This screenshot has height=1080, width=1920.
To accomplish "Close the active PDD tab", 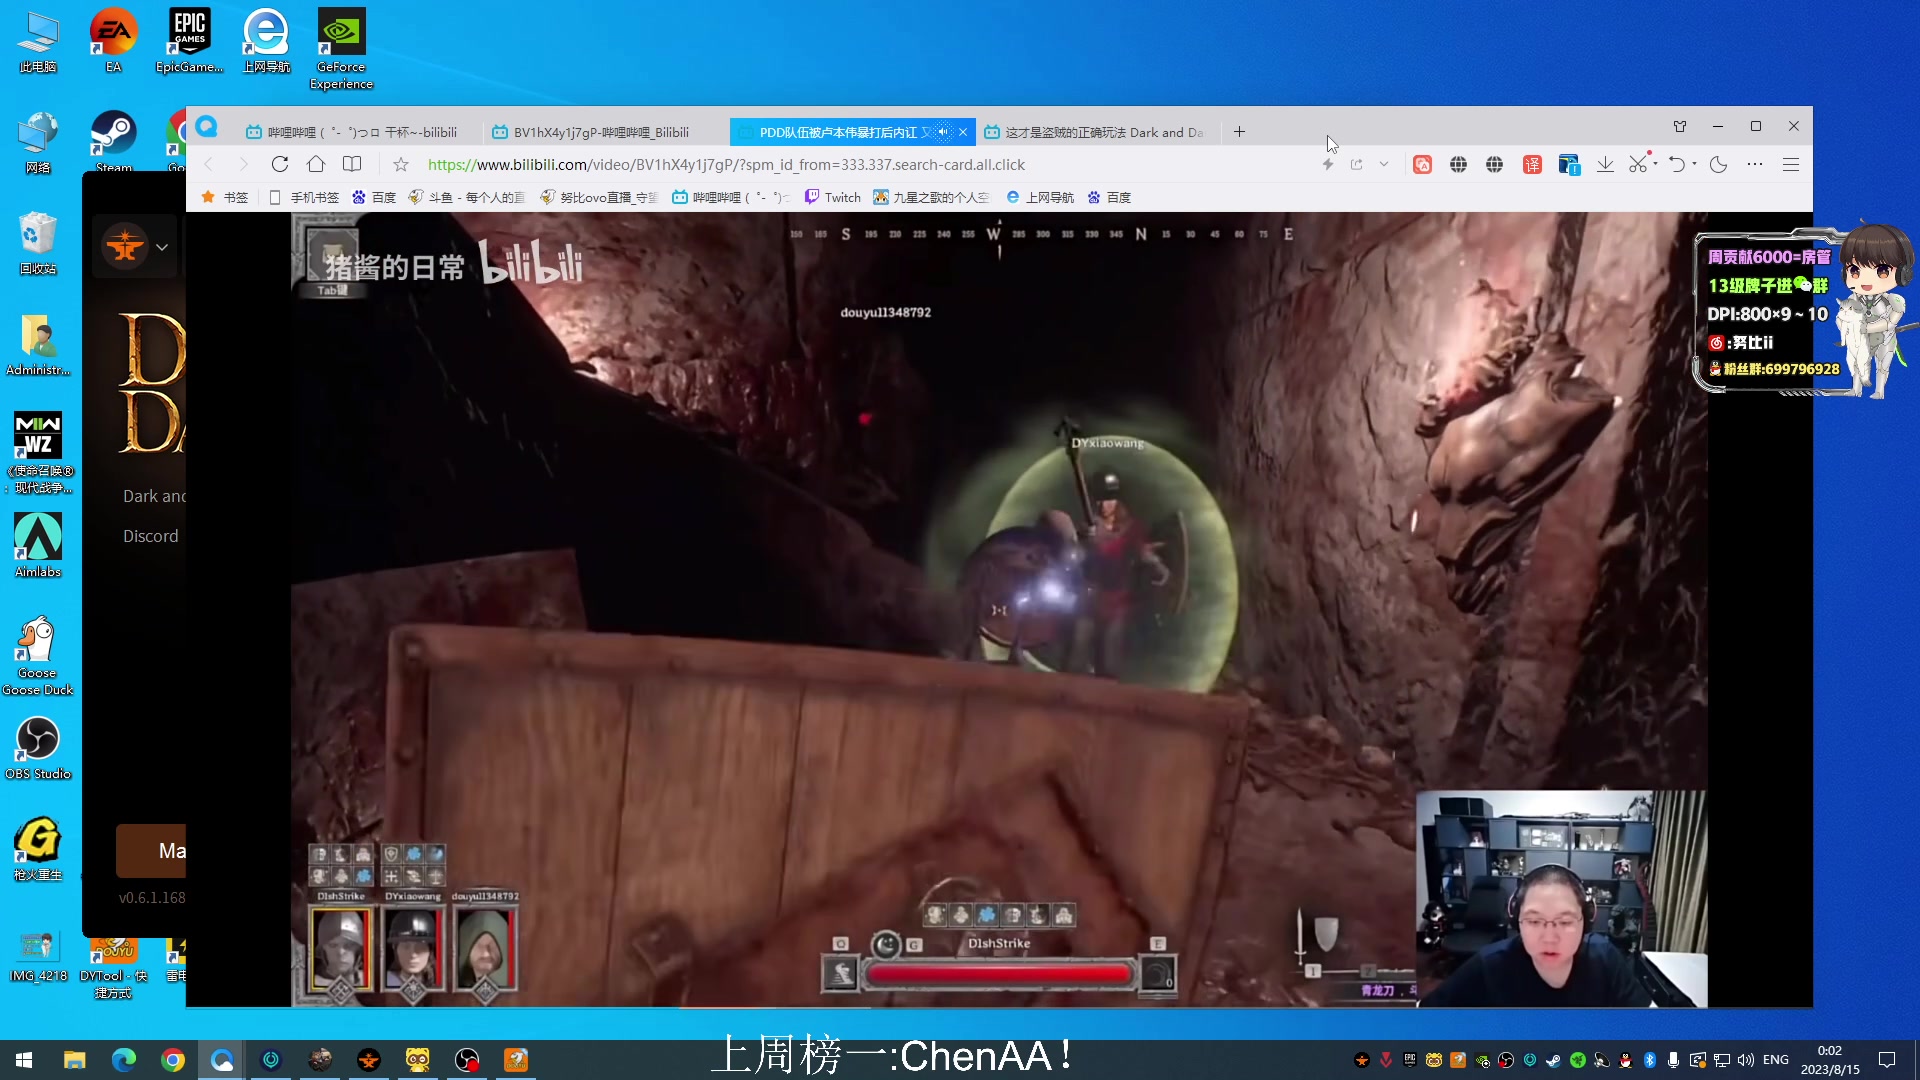I will [x=963, y=132].
